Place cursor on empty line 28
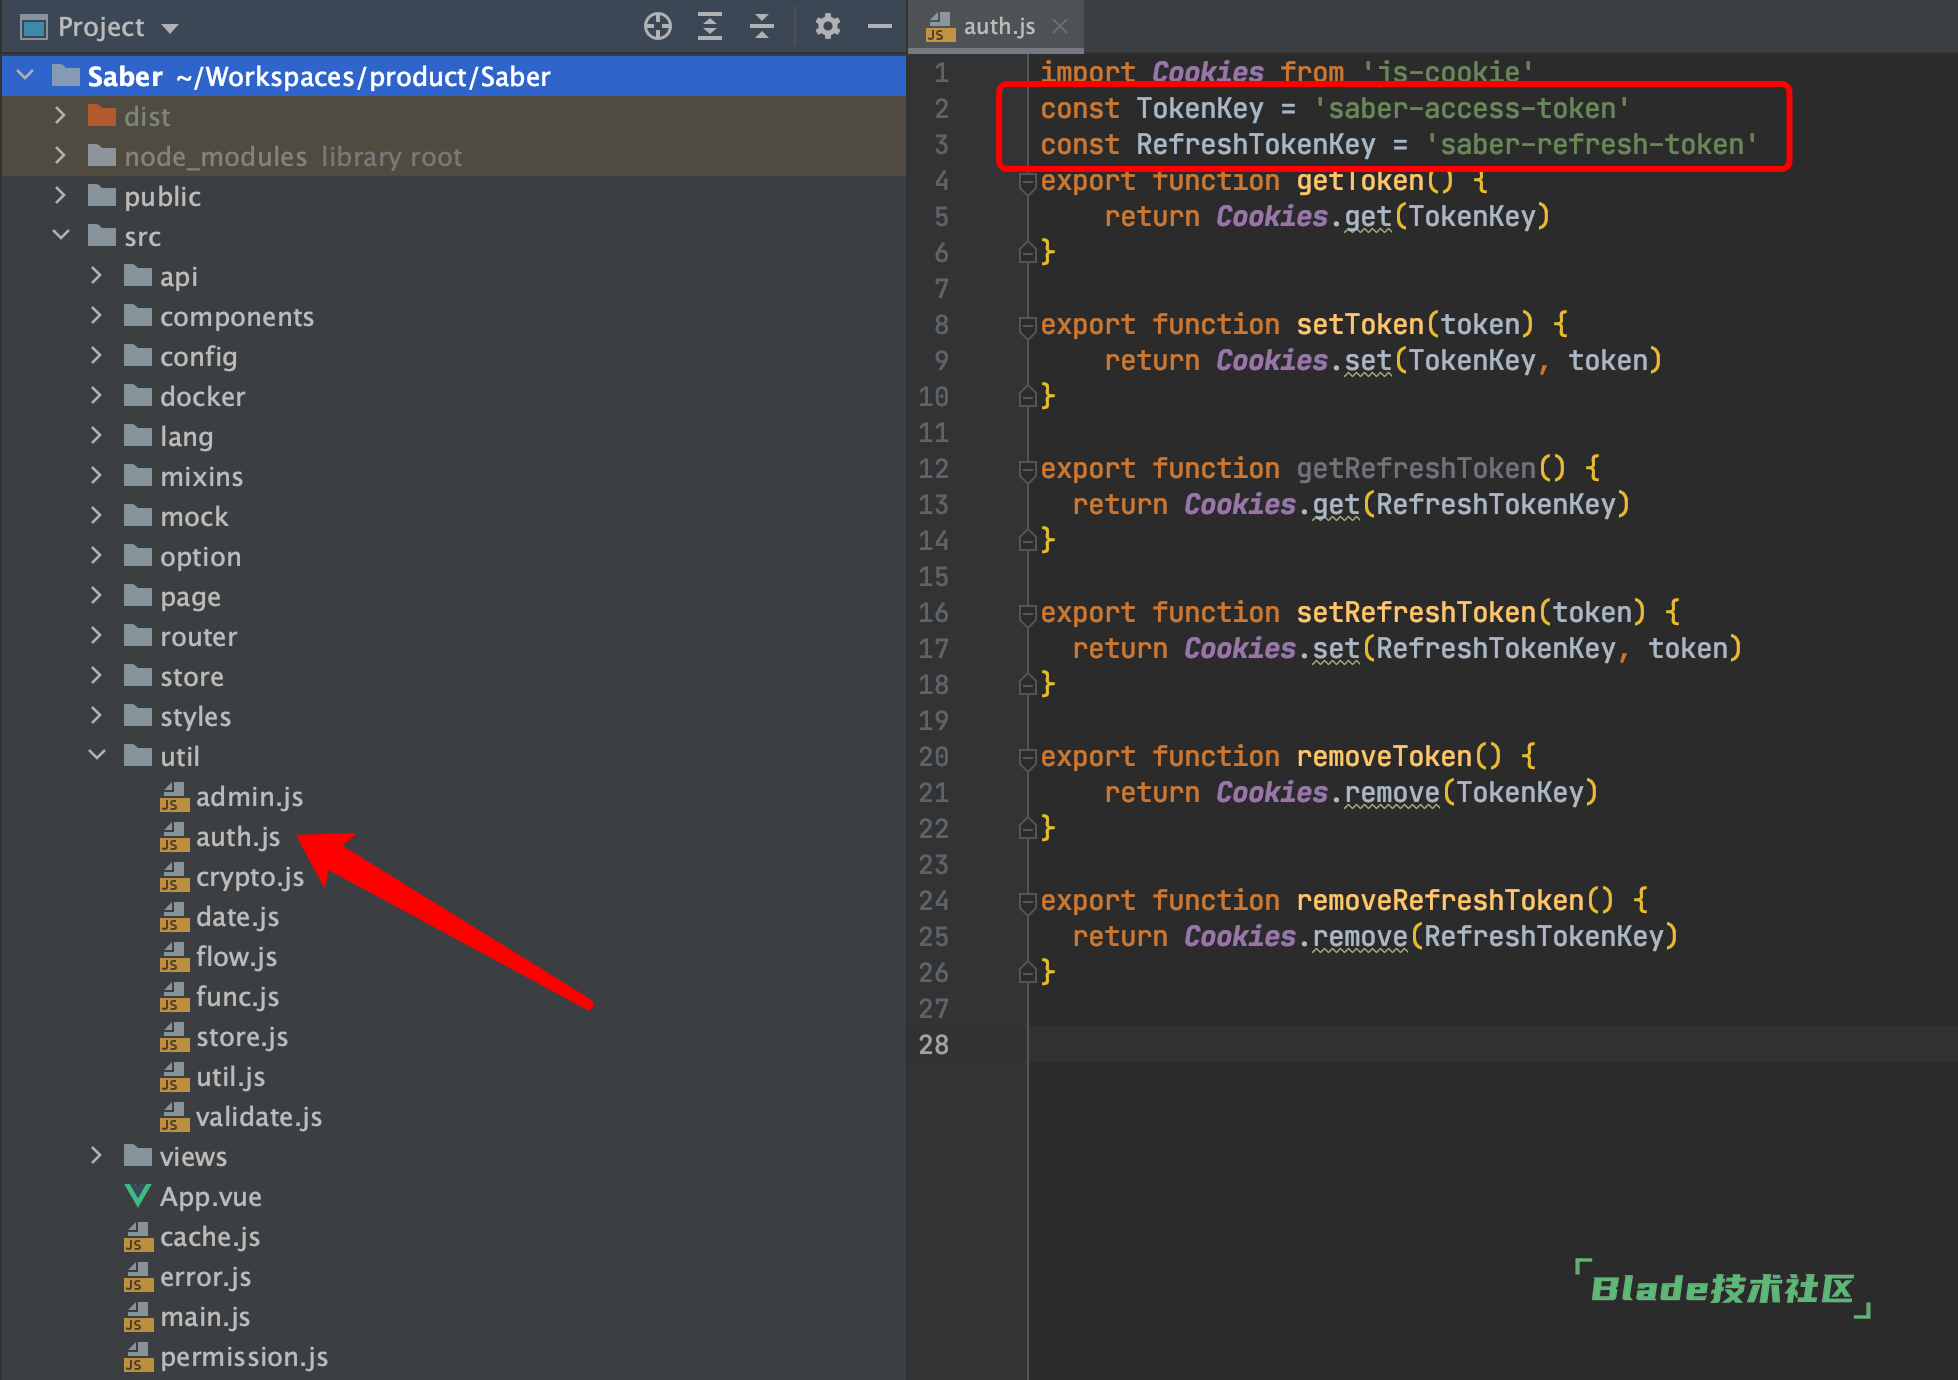 click(x=1492, y=1045)
